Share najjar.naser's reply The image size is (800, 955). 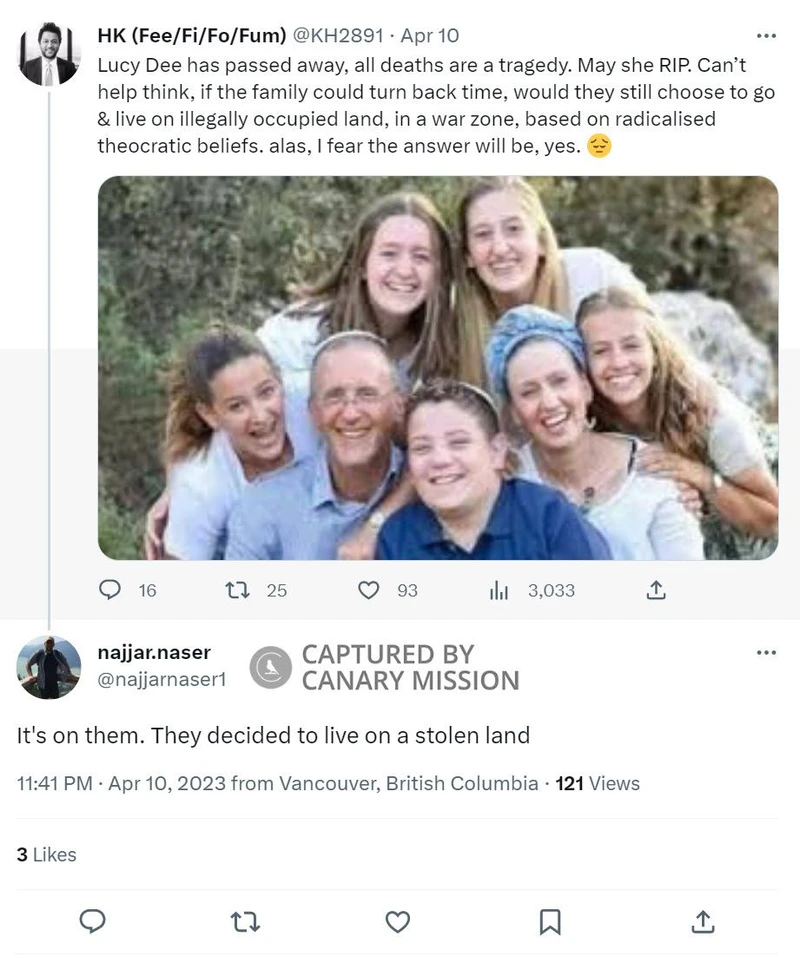(x=703, y=921)
